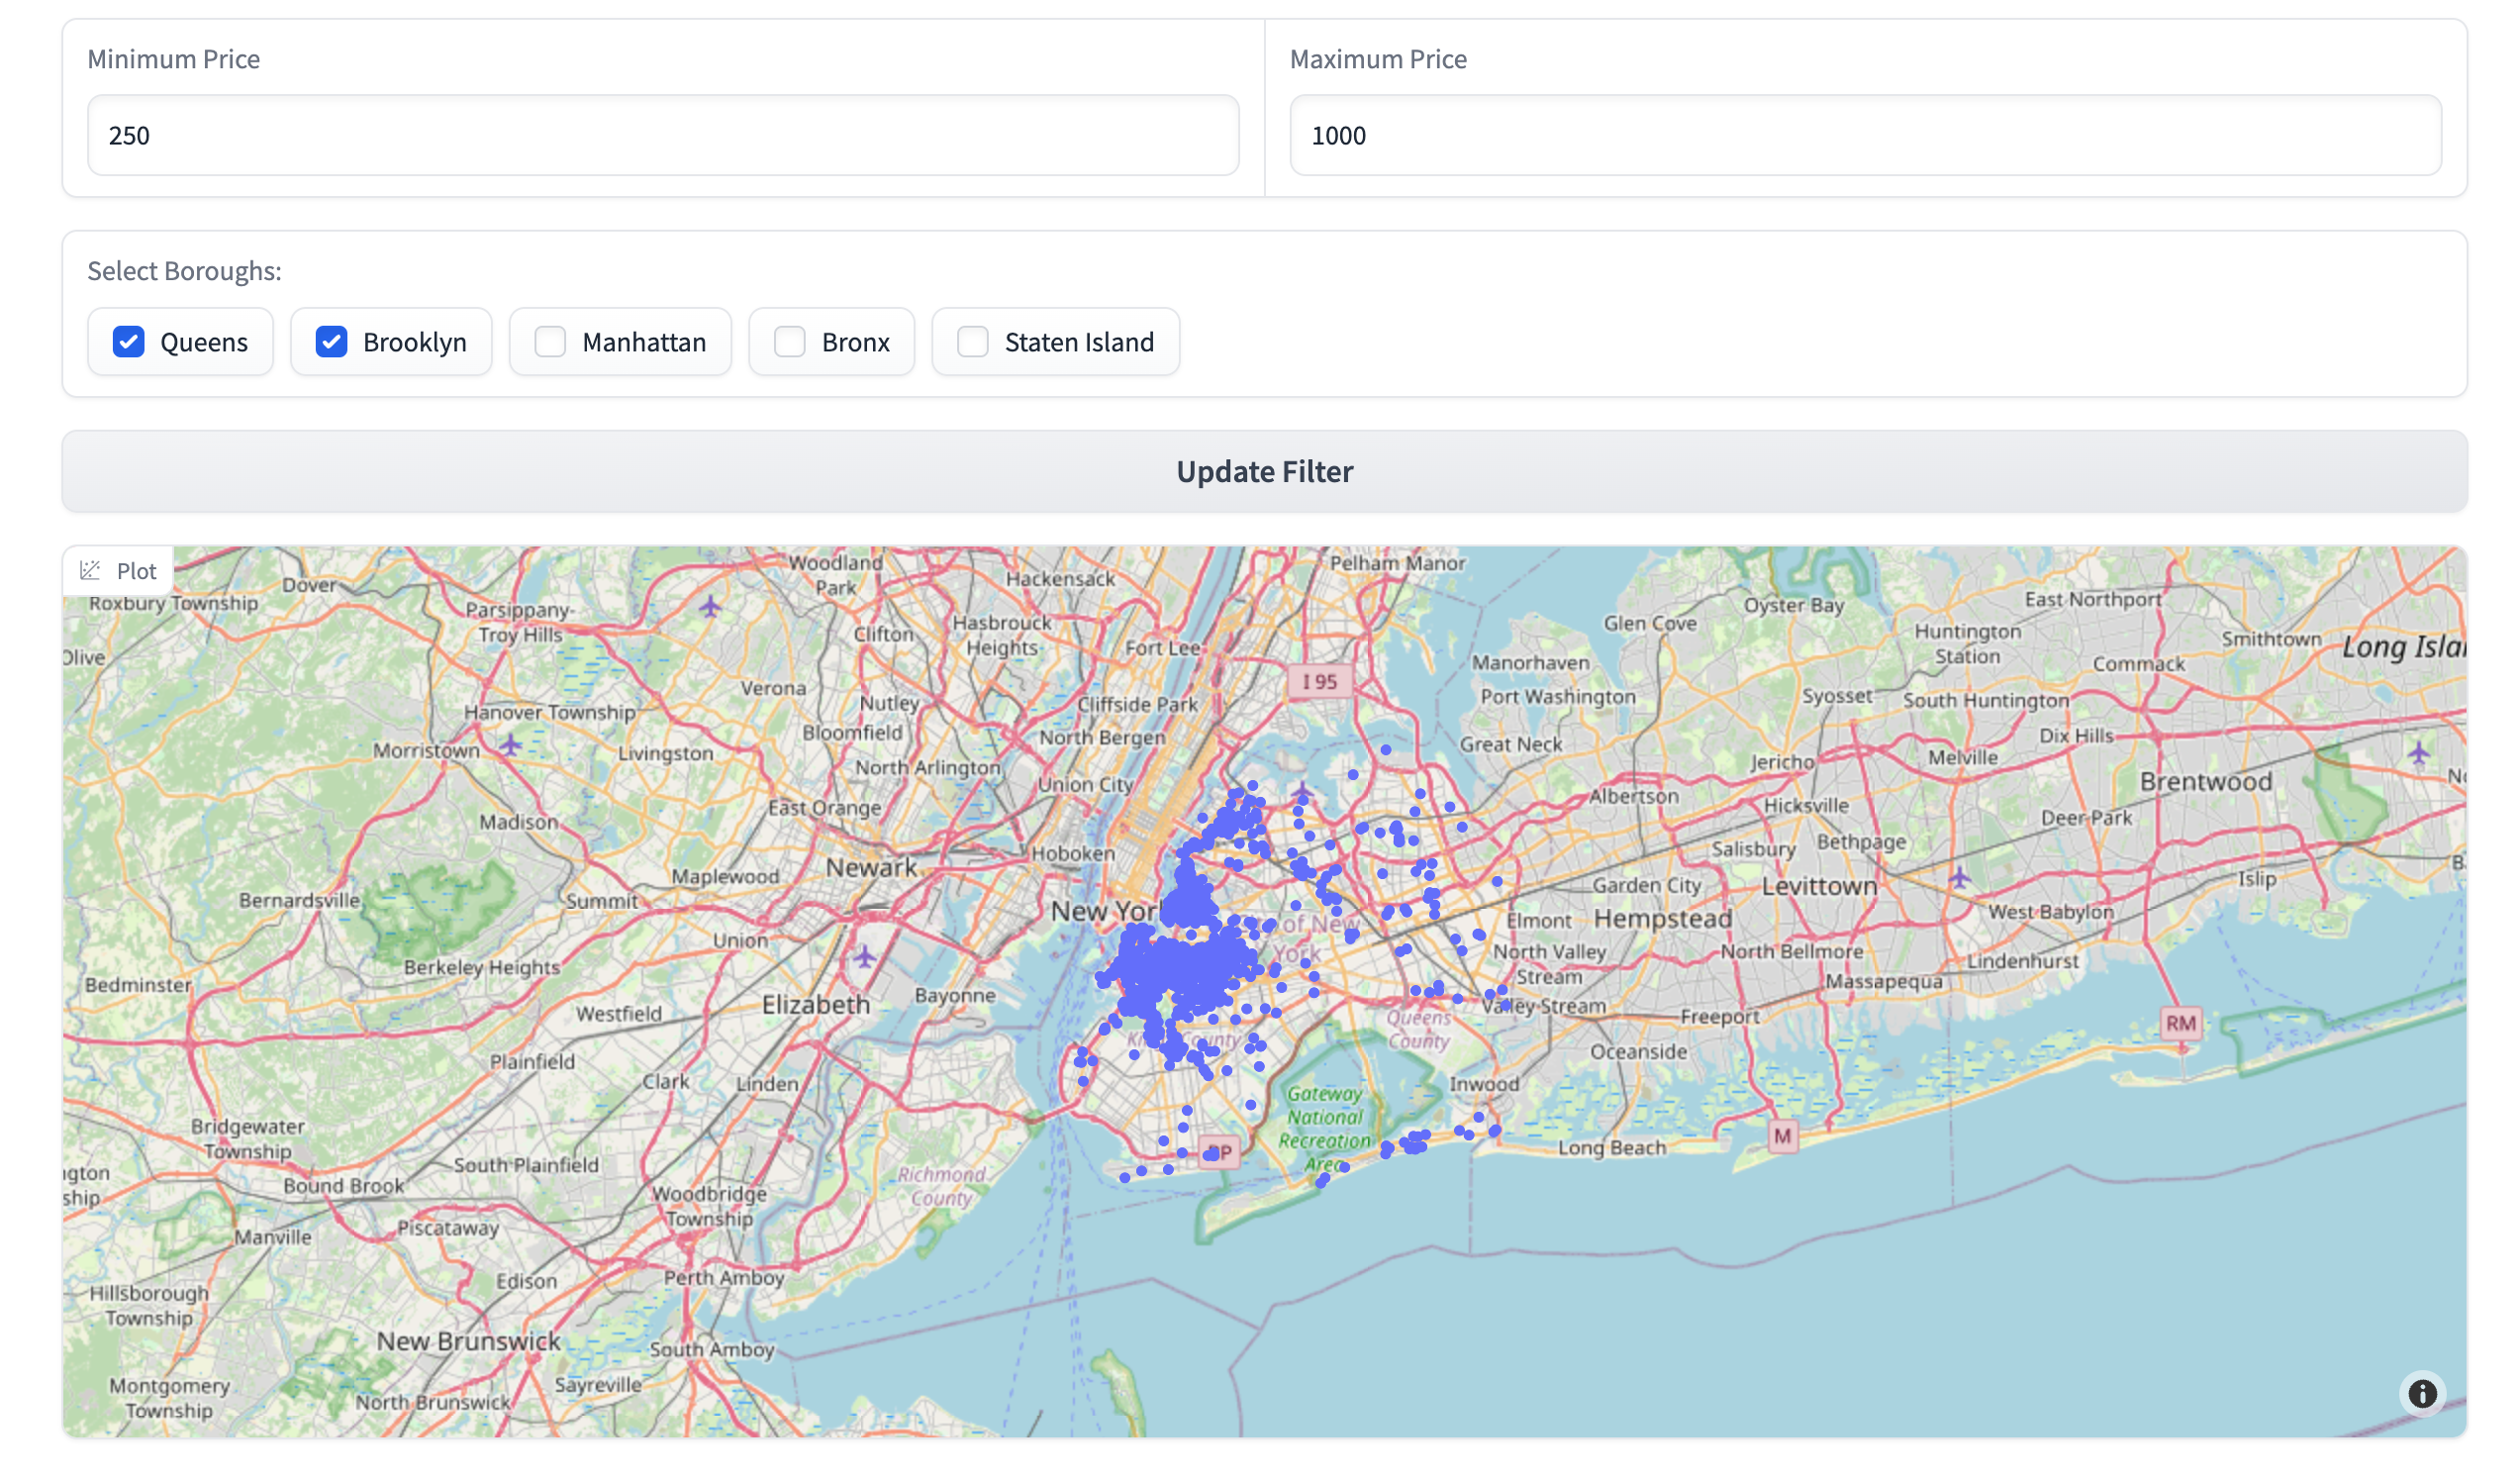Image resolution: width=2520 pixels, height=1481 pixels.
Task: Click the Levittown label on the map
Action: pyautogui.click(x=1819, y=886)
